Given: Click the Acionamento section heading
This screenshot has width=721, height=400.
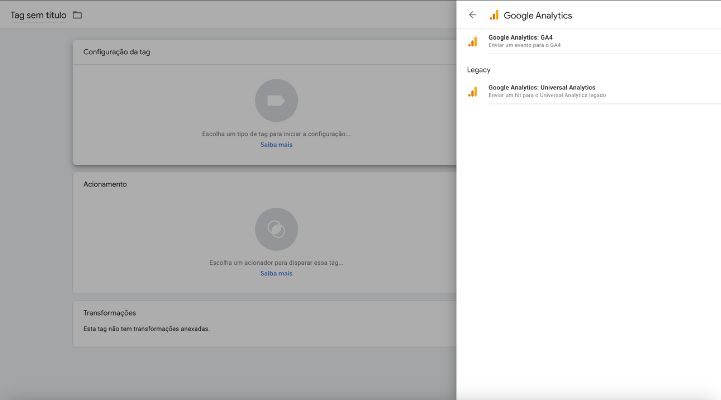Looking at the screenshot, I should click(x=105, y=184).
